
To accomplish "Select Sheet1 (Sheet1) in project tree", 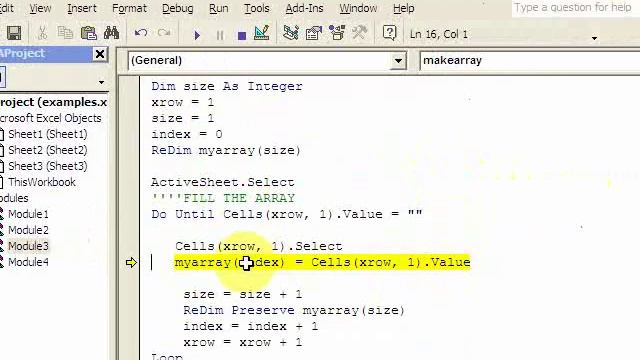I will (48, 134).
